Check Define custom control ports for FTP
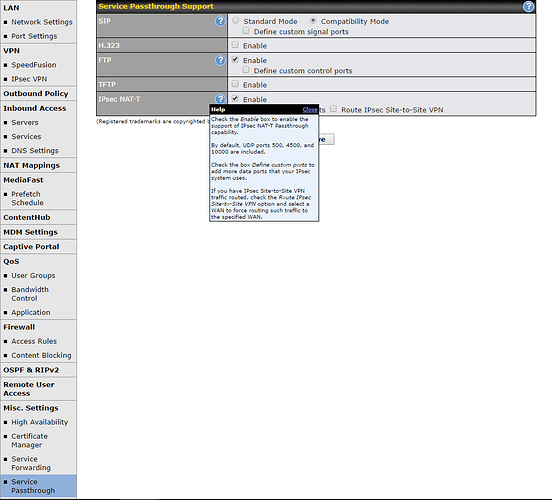 (246, 70)
